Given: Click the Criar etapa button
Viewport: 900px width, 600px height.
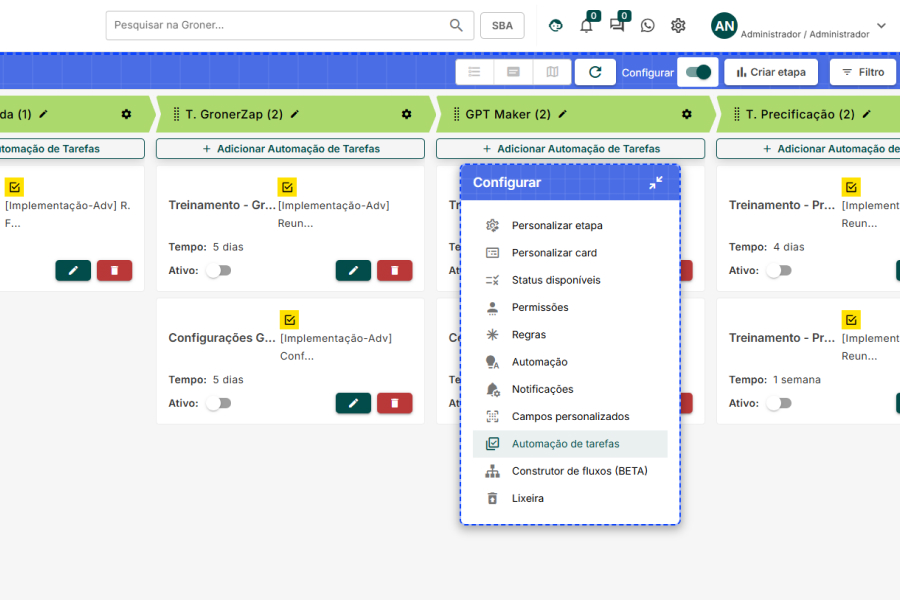Looking at the screenshot, I should pos(771,72).
